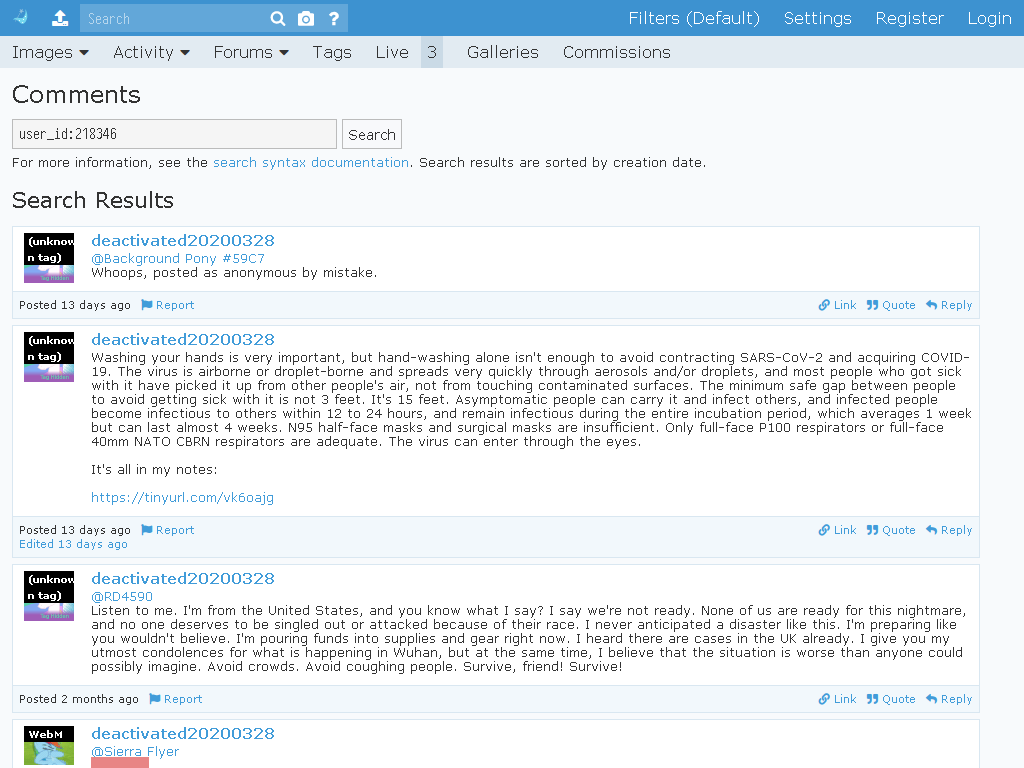This screenshot has height=768, width=1024.
Task: Open the search syntax documentation link
Action: pos(311,163)
